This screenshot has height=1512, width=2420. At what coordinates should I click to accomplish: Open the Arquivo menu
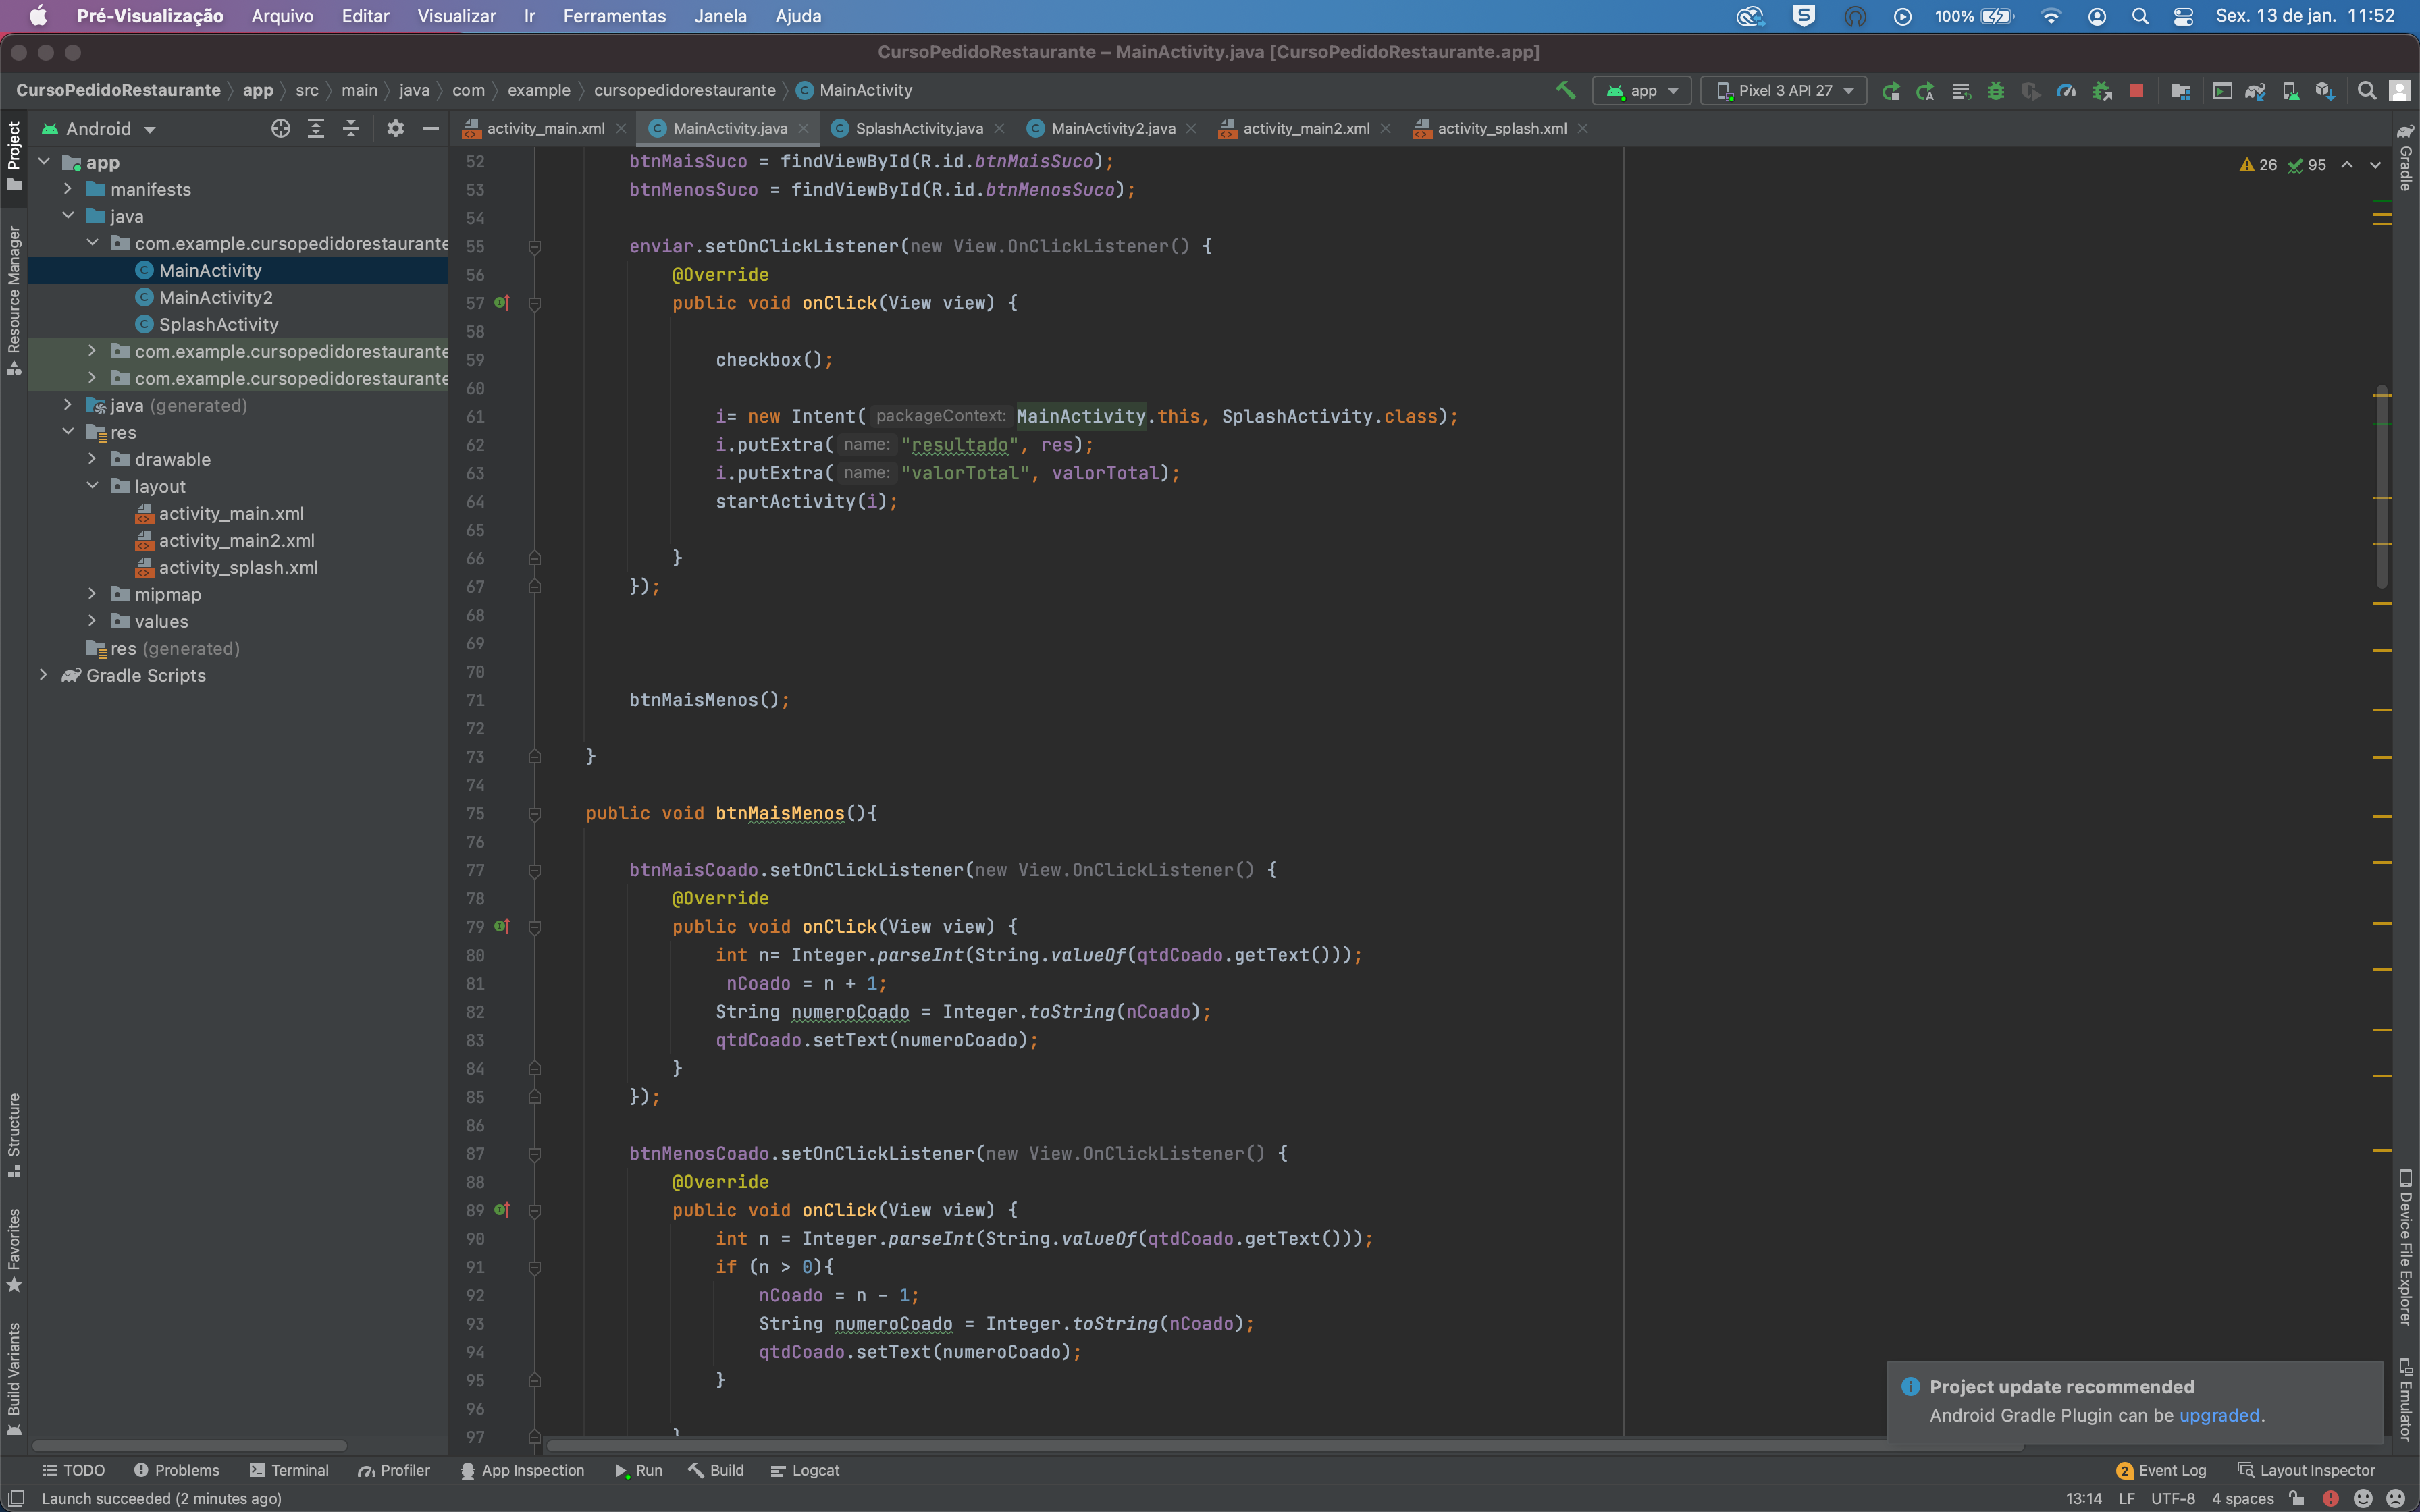pyautogui.click(x=282, y=16)
